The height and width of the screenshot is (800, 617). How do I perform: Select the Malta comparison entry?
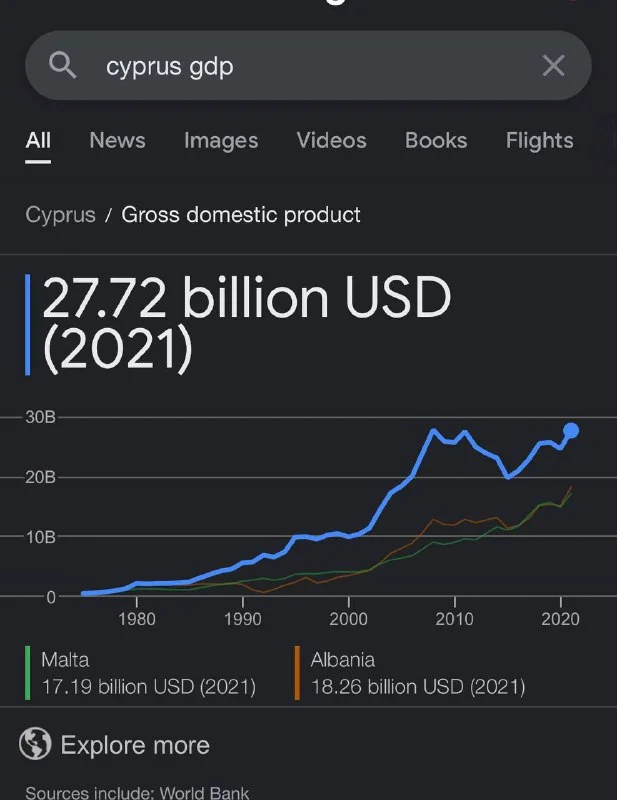coord(148,673)
